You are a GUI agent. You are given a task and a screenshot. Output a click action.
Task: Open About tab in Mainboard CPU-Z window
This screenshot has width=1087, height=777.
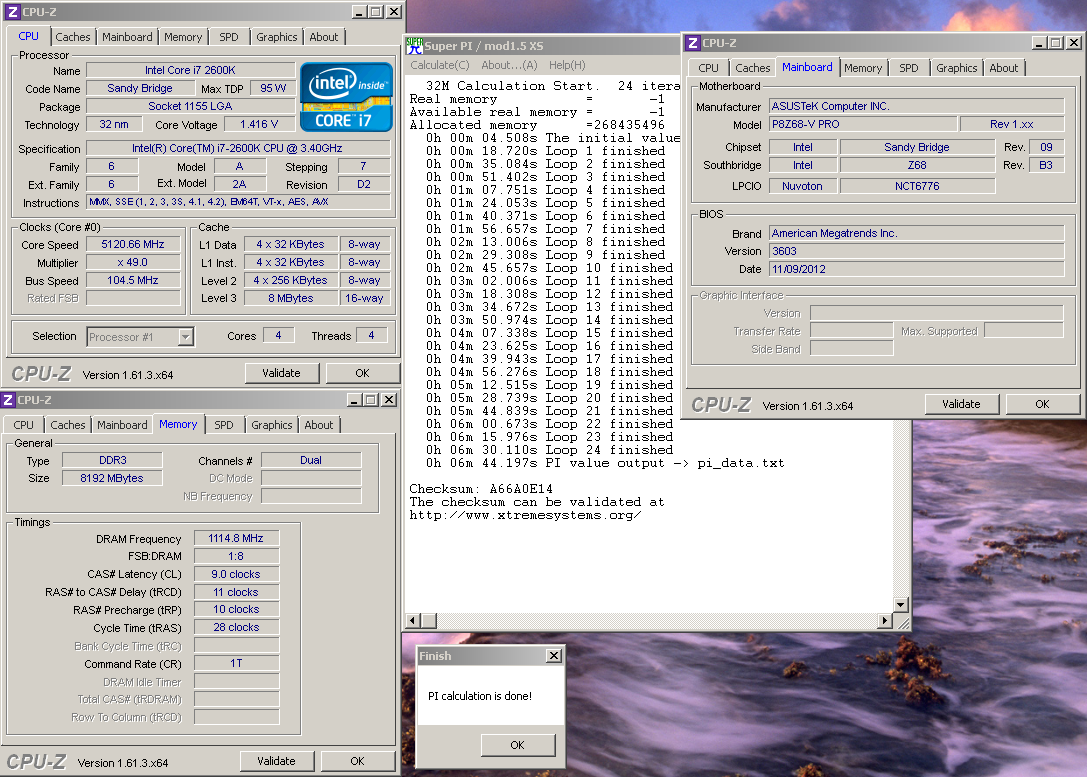pyautogui.click(x=1004, y=68)
